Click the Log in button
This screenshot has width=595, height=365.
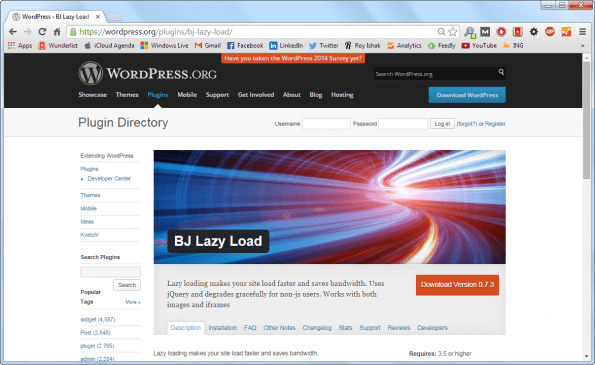(442, 124)
